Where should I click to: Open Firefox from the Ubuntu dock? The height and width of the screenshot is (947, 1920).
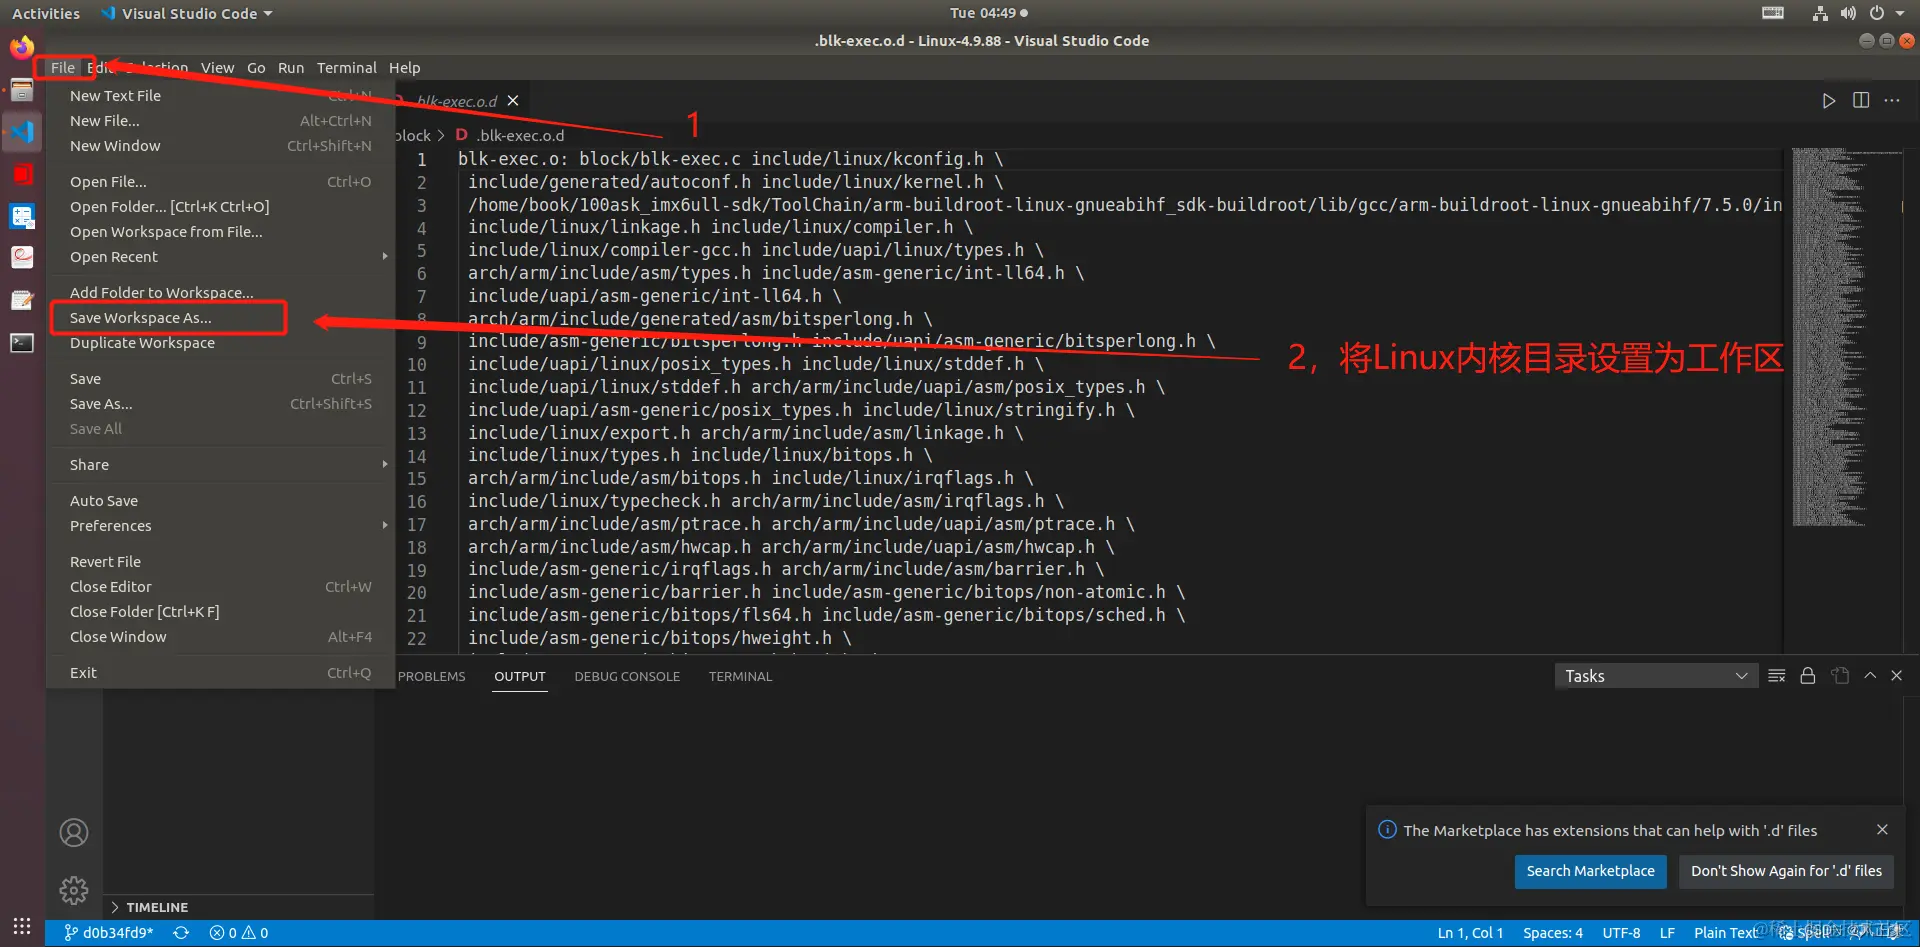tap(21, 47)
